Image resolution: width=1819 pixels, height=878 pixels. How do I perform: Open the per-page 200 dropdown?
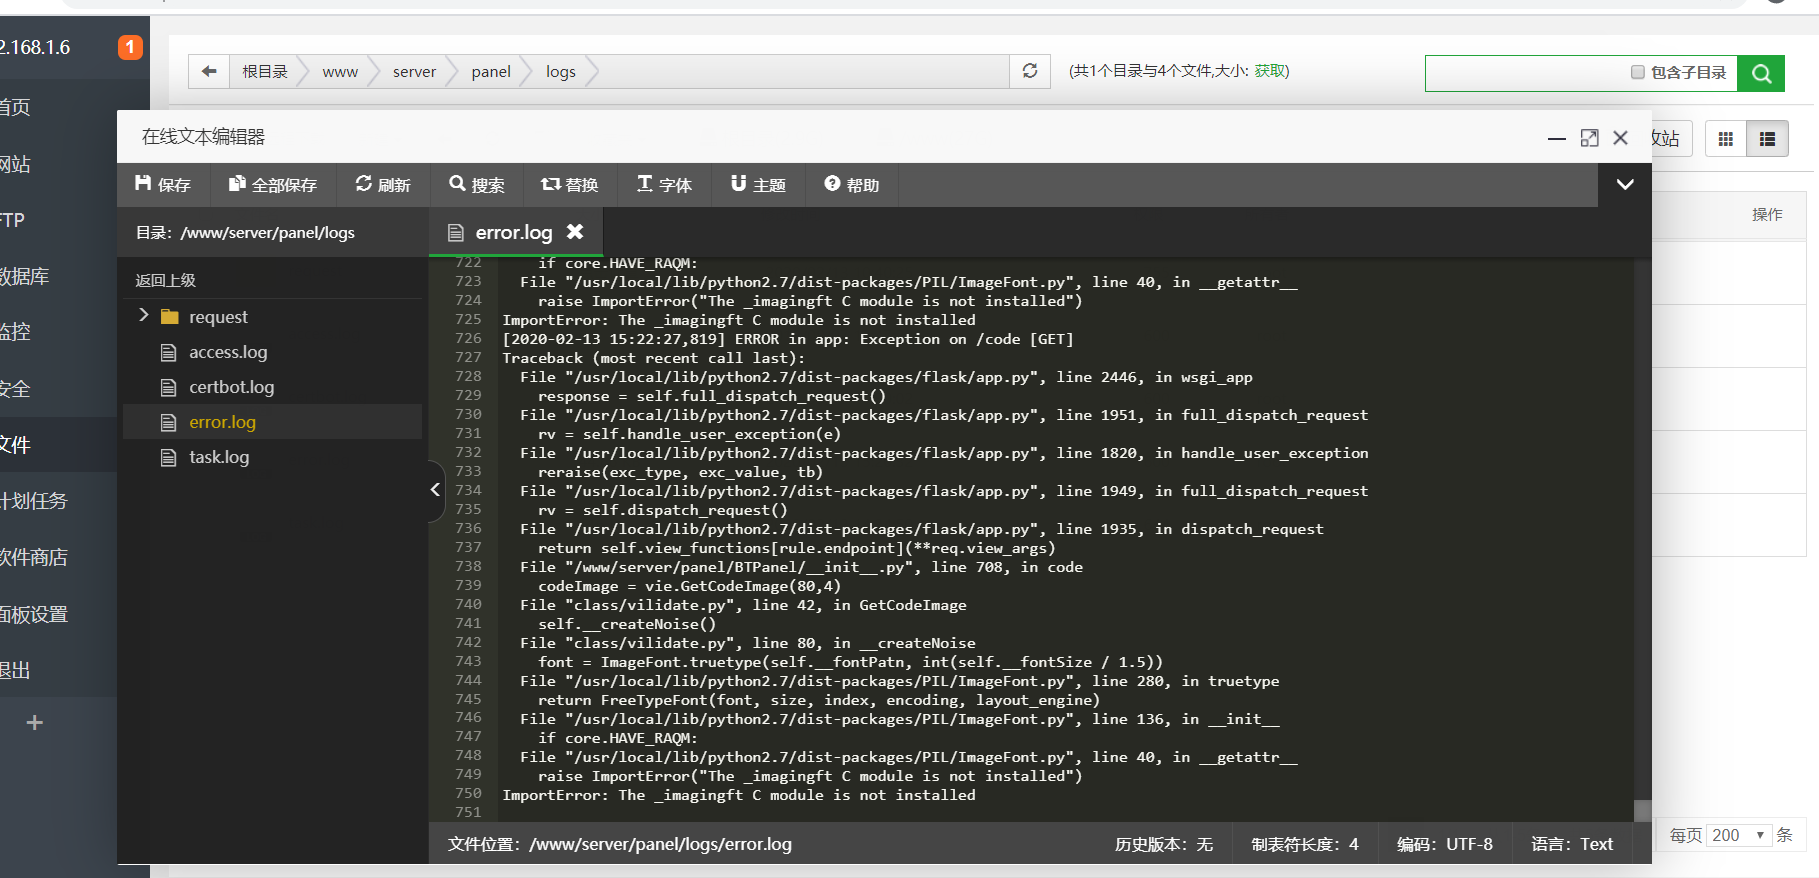point(1739,835)
